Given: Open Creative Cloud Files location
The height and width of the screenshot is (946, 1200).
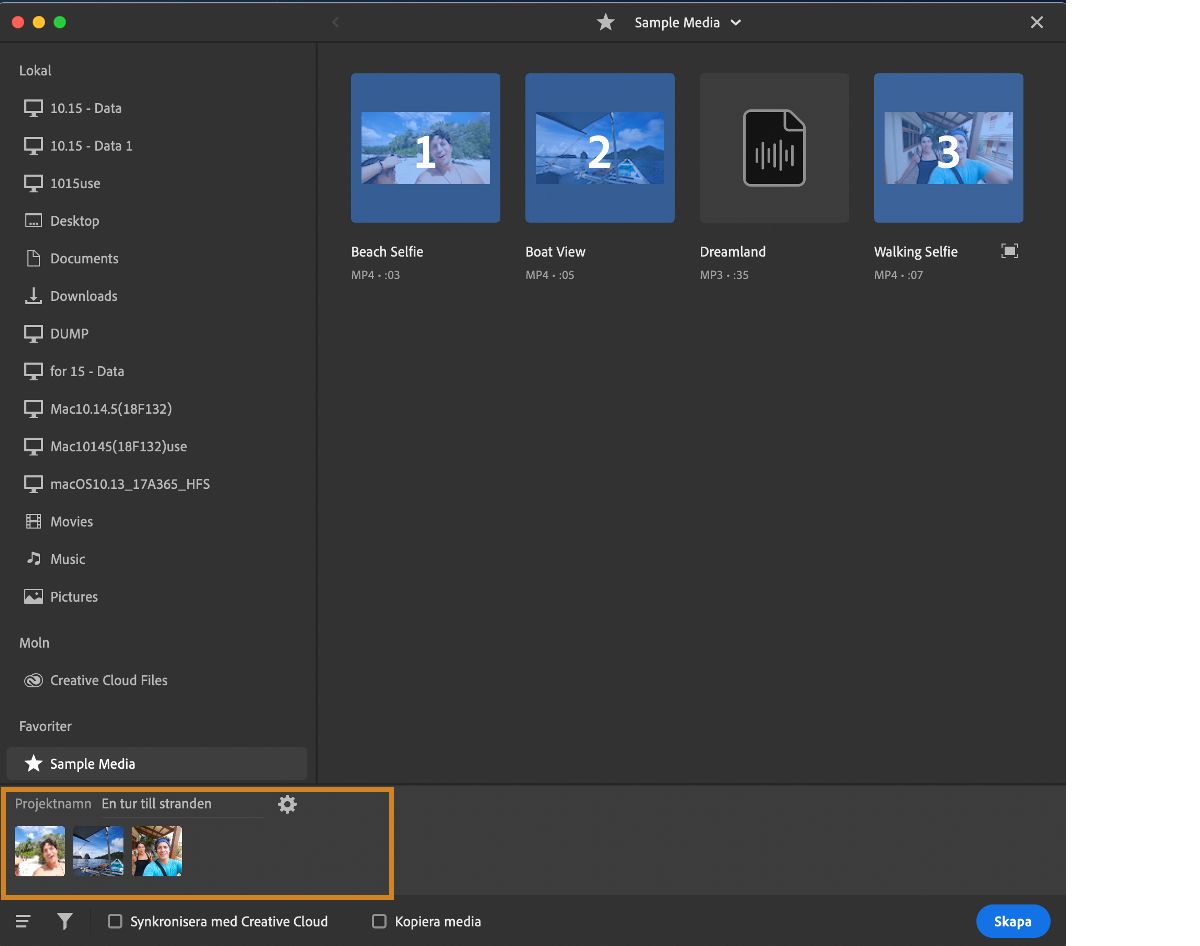Looking at the screenshot, I should (x=108, y=680).
